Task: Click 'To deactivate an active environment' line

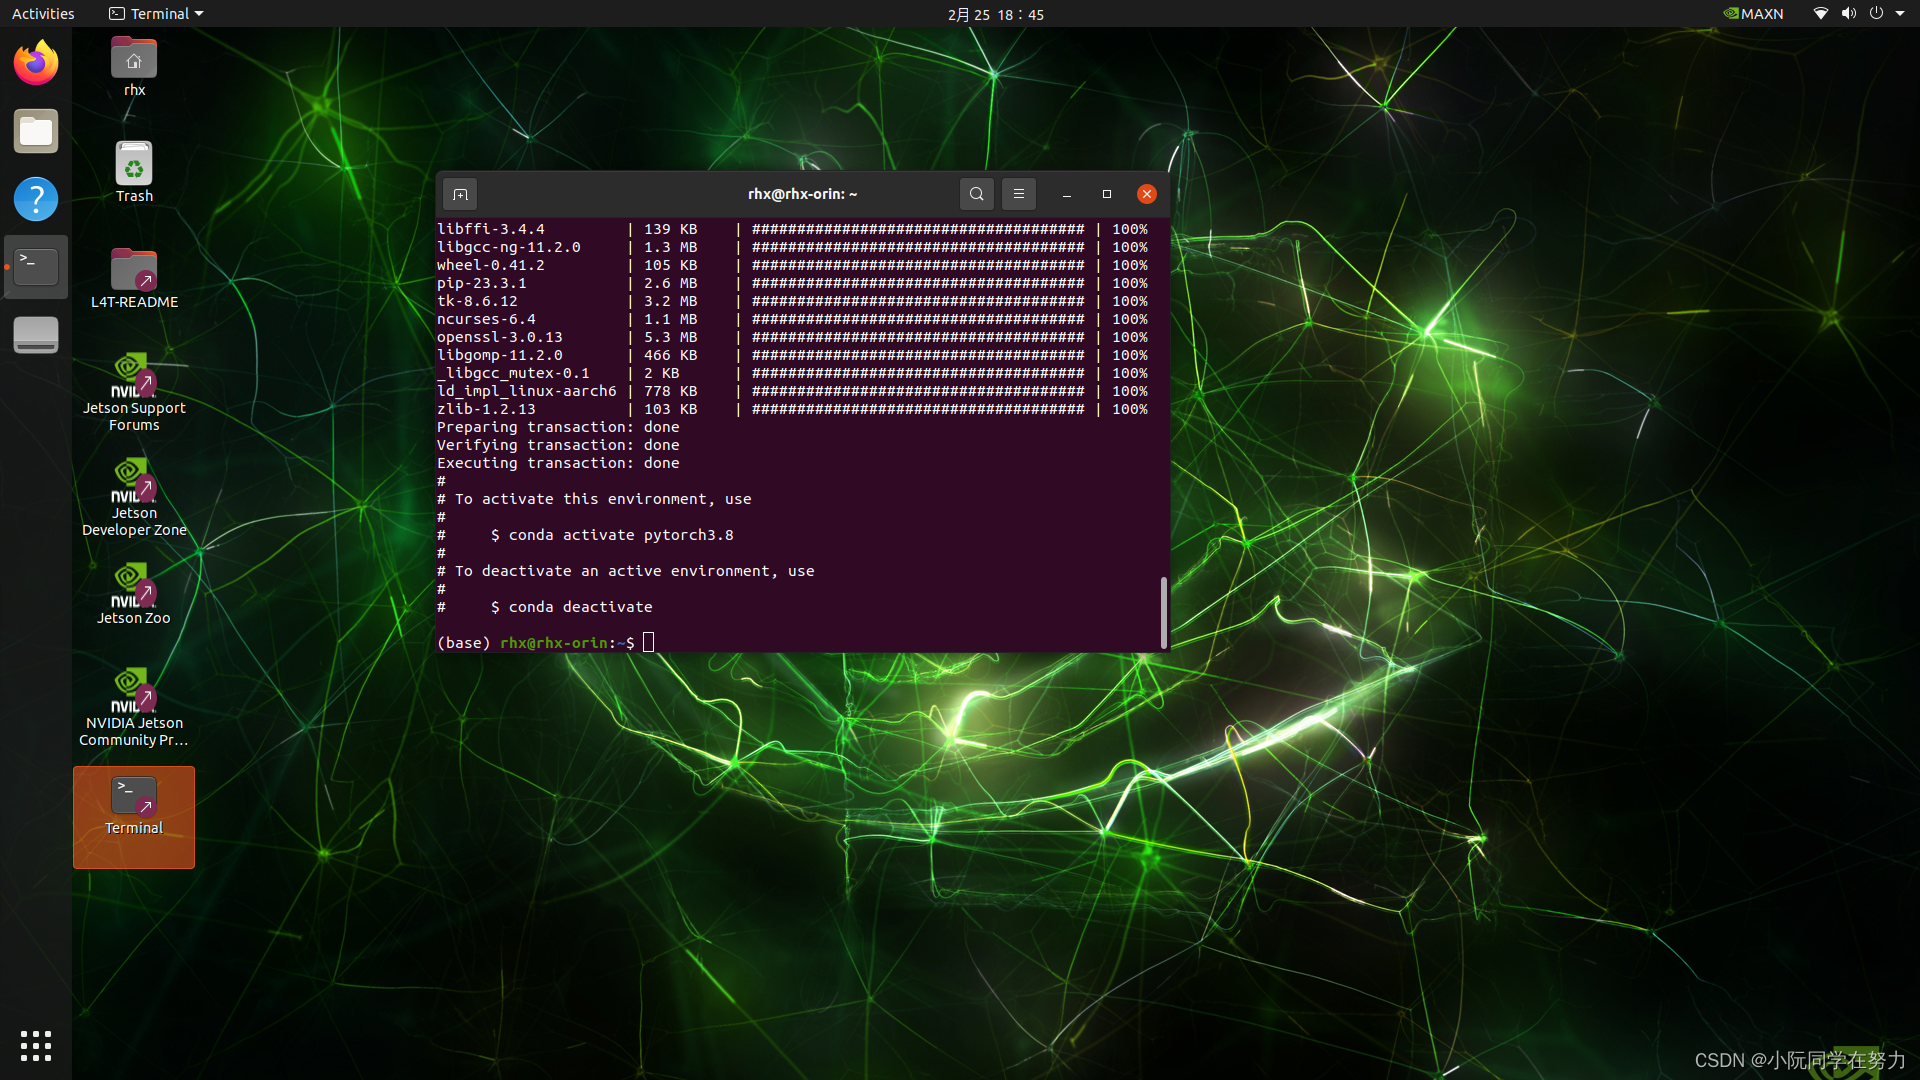Action: pyautogui.click(x=626, y=571)
